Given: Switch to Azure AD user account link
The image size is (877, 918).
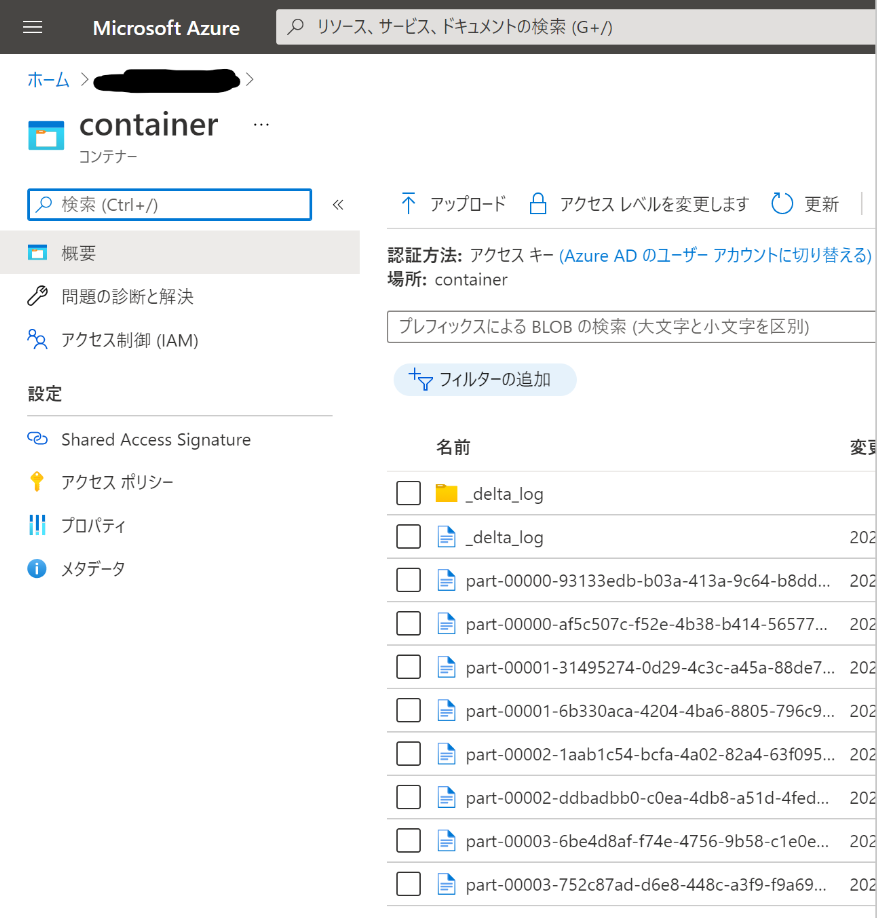Looking at the screenshot, I should coord(715,255).
